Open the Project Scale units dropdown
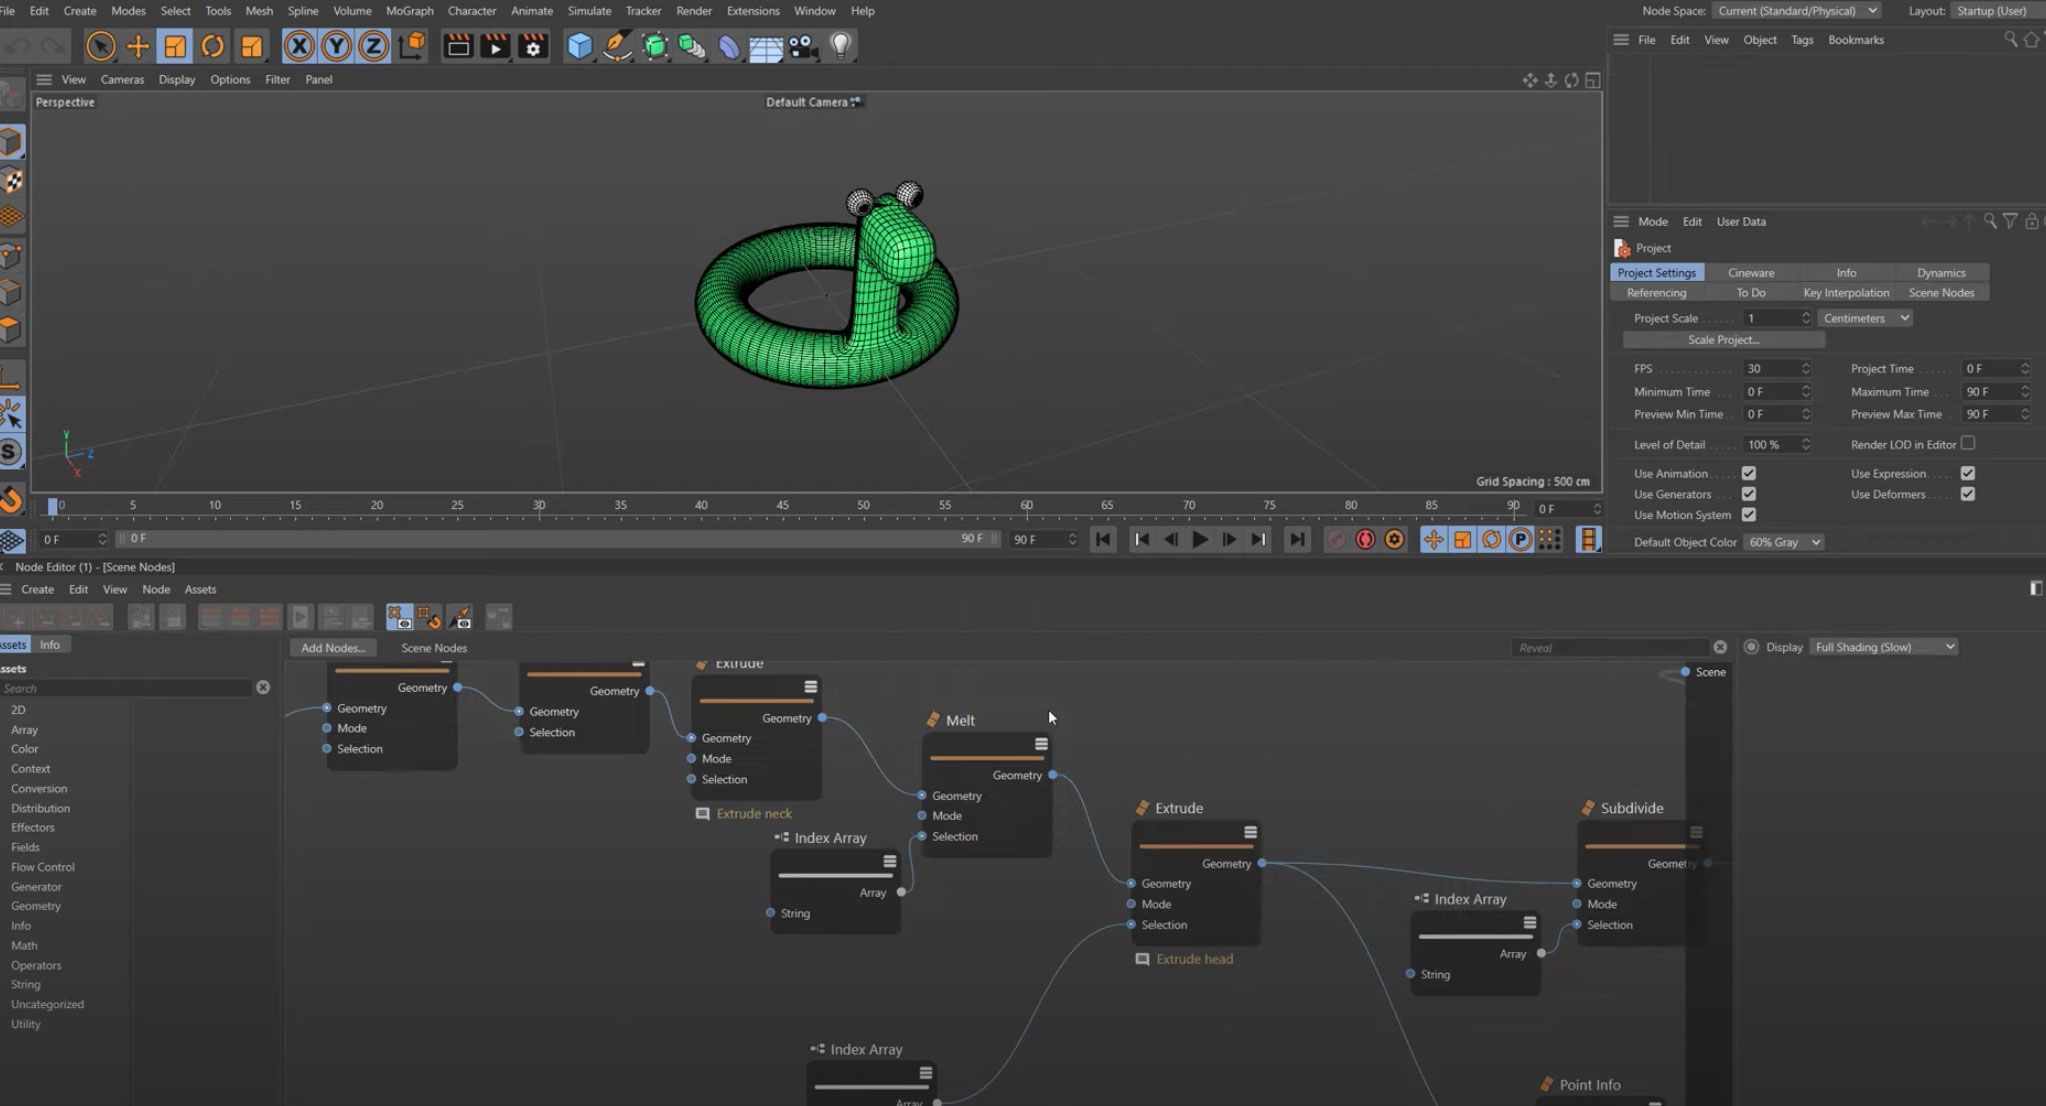Screen dimensions: 2046x1106 tap(1863, 317)
